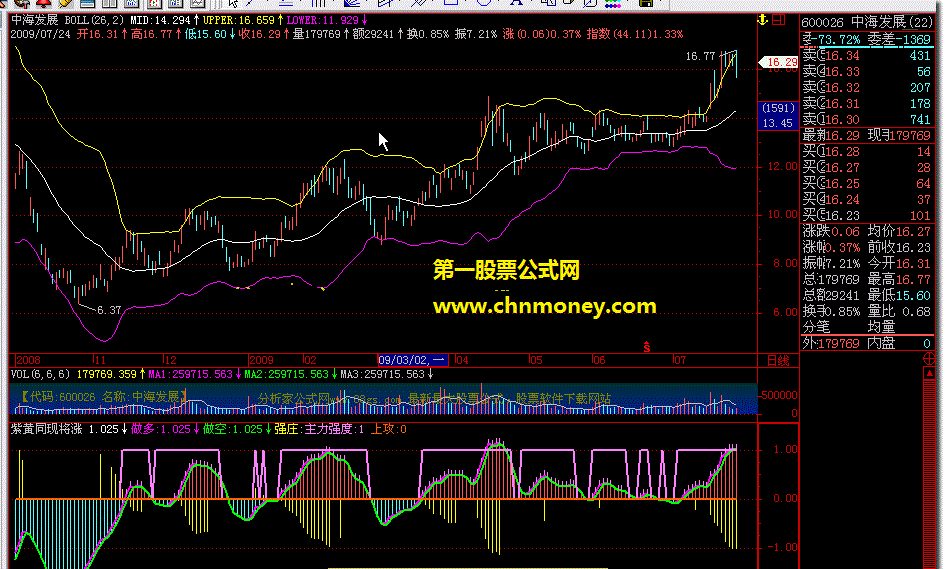This screenshot has height=569, width=946.
Task: Click the MA1:259715.563 volume value
Action: [191, 374]
